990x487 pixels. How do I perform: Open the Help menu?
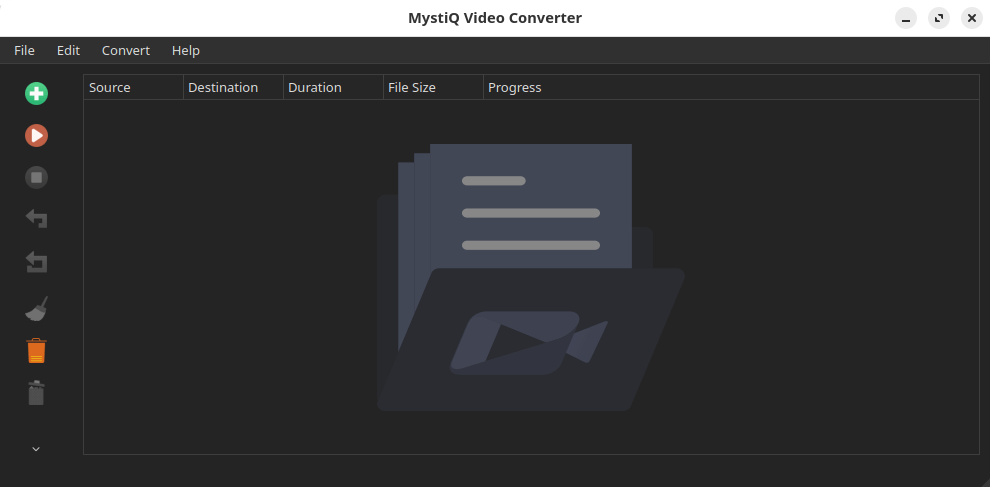[186, 51]
